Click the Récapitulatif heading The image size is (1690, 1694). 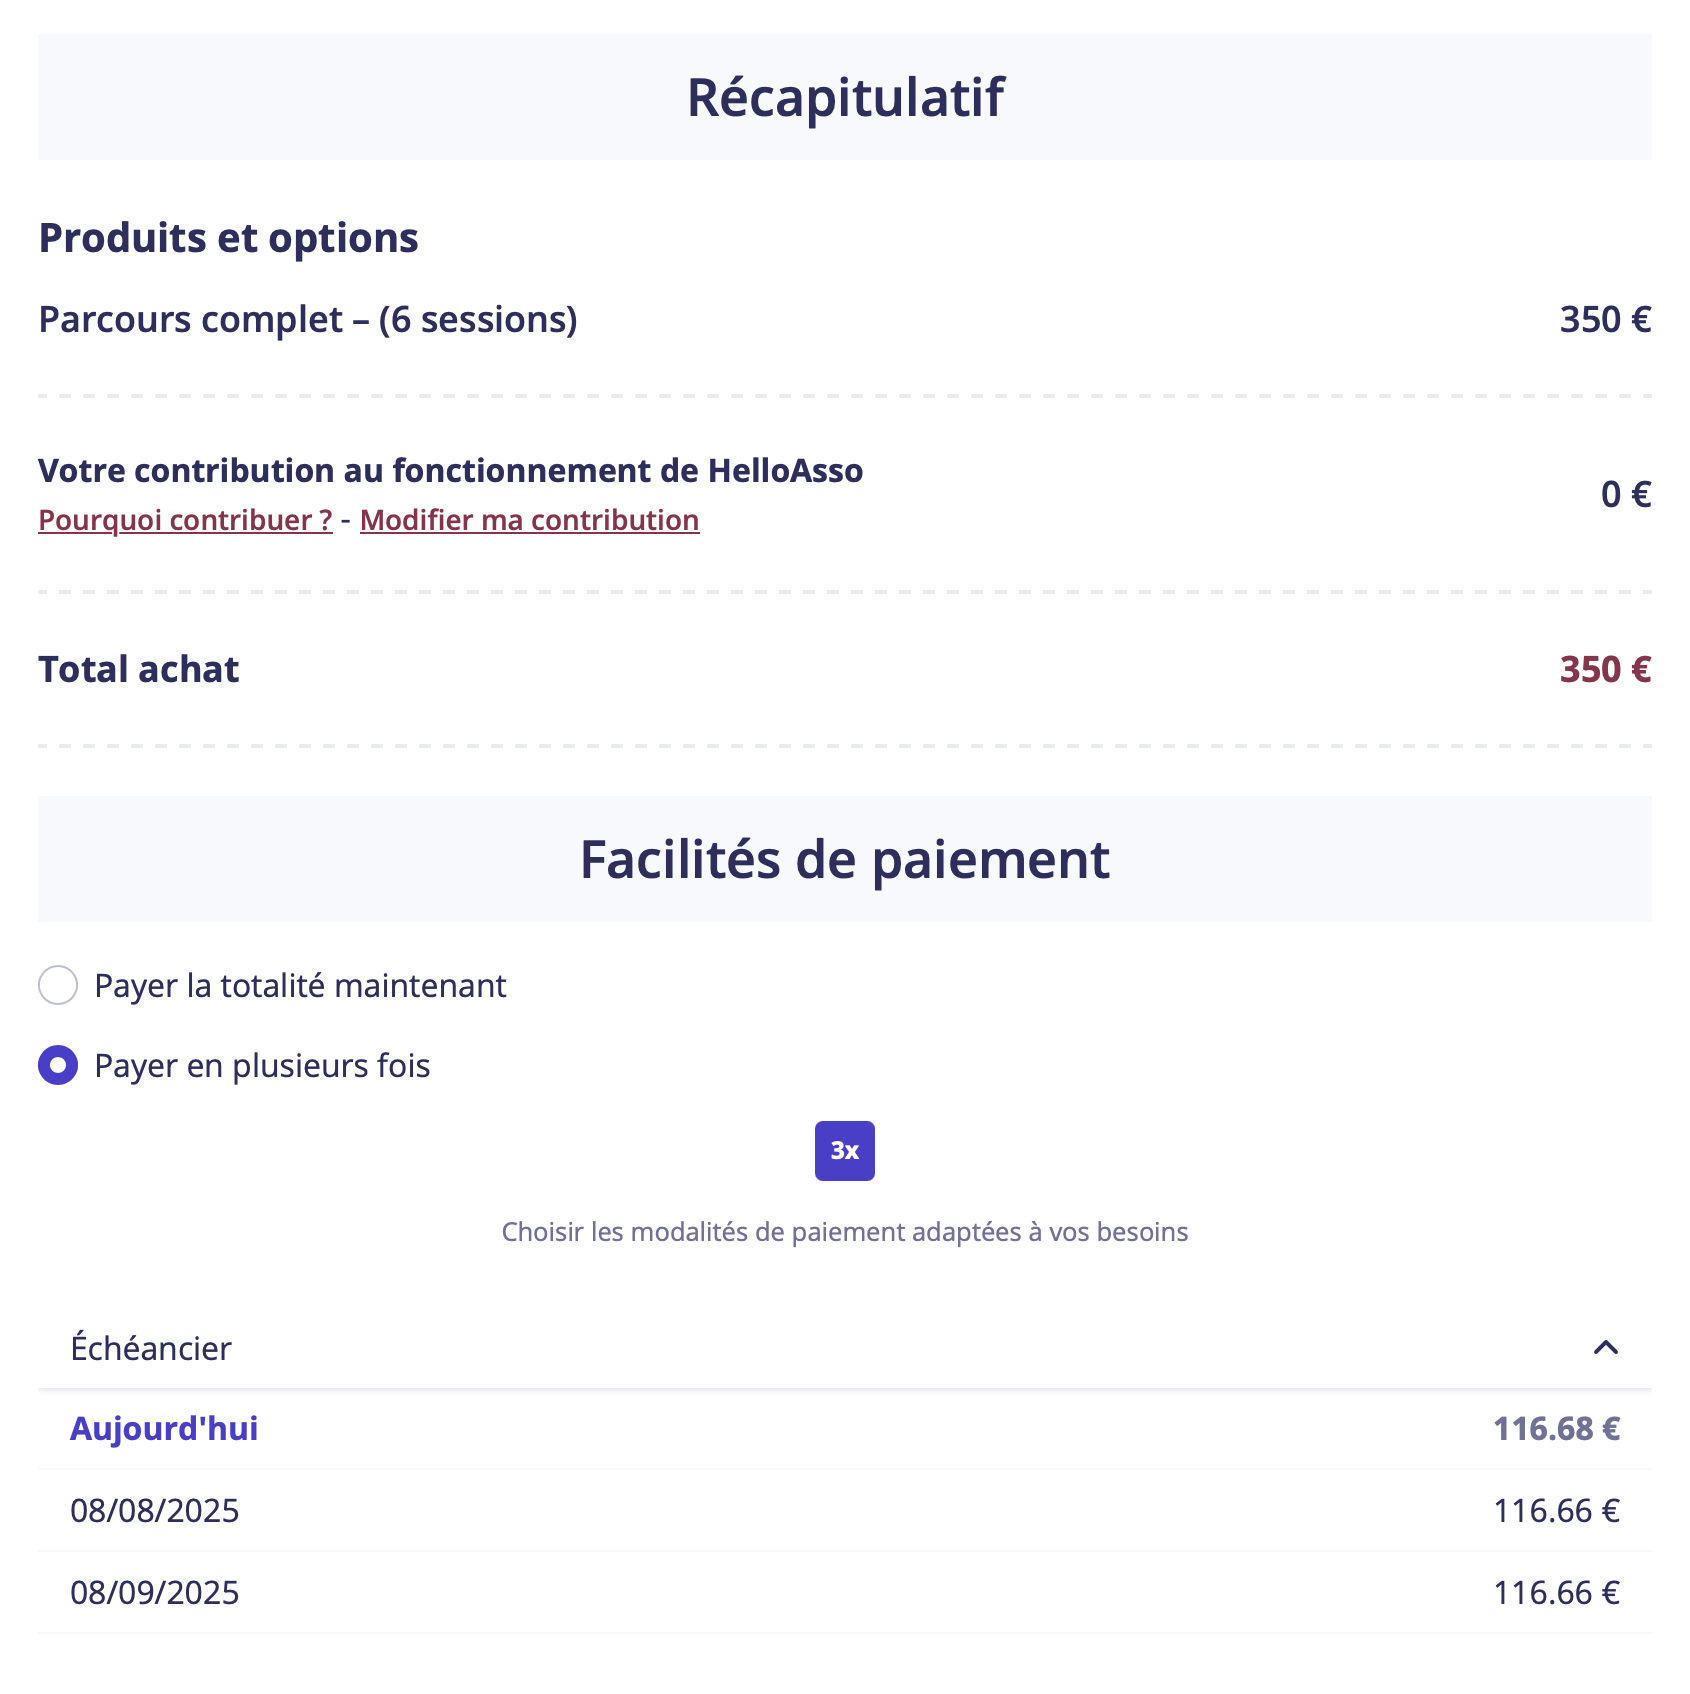845,97
